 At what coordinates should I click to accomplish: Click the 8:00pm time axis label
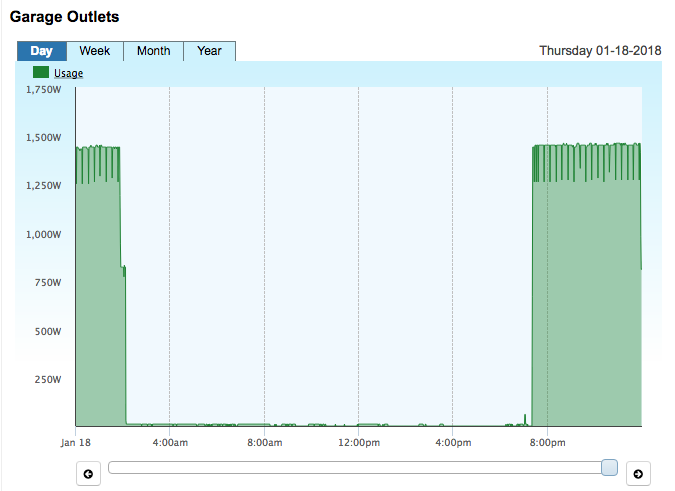coord(548,442)
